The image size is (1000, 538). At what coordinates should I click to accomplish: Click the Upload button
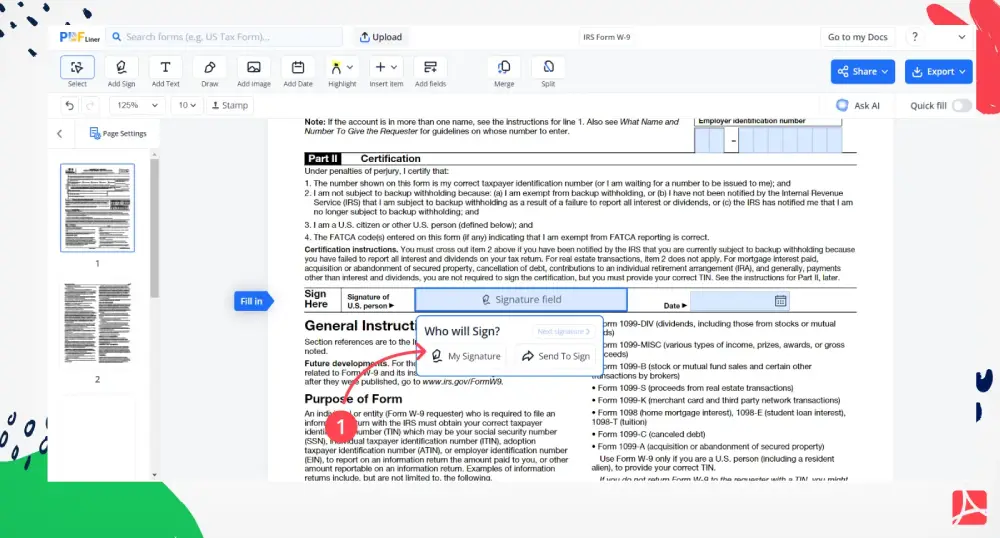coord(381,37)
